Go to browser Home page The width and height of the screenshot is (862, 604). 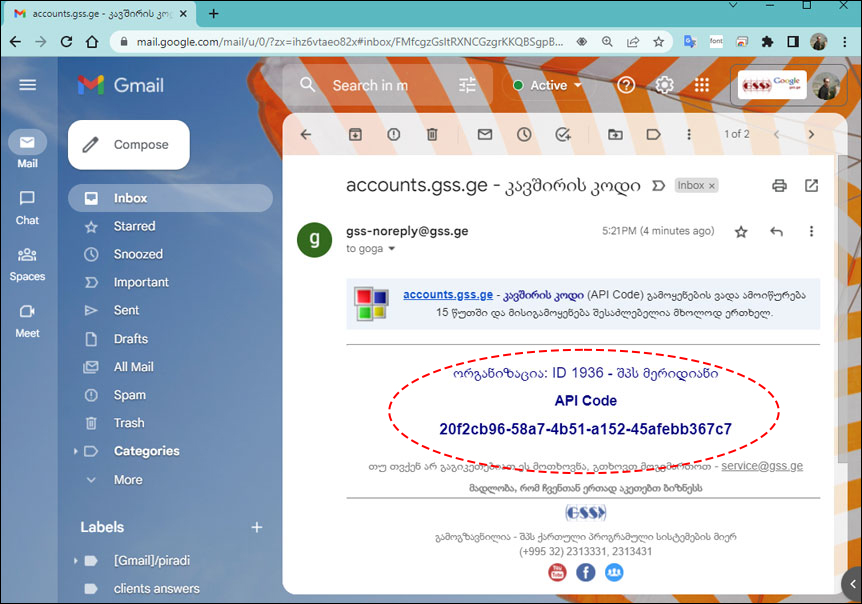92,41
